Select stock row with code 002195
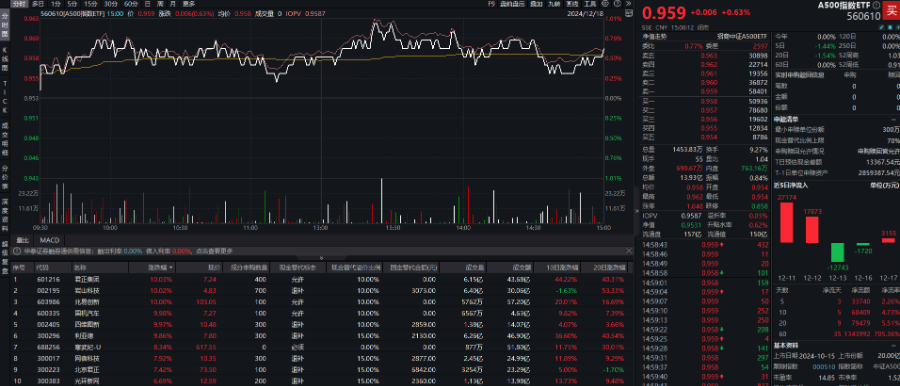Viewport: 900px width, 386px height. [321, 290]
